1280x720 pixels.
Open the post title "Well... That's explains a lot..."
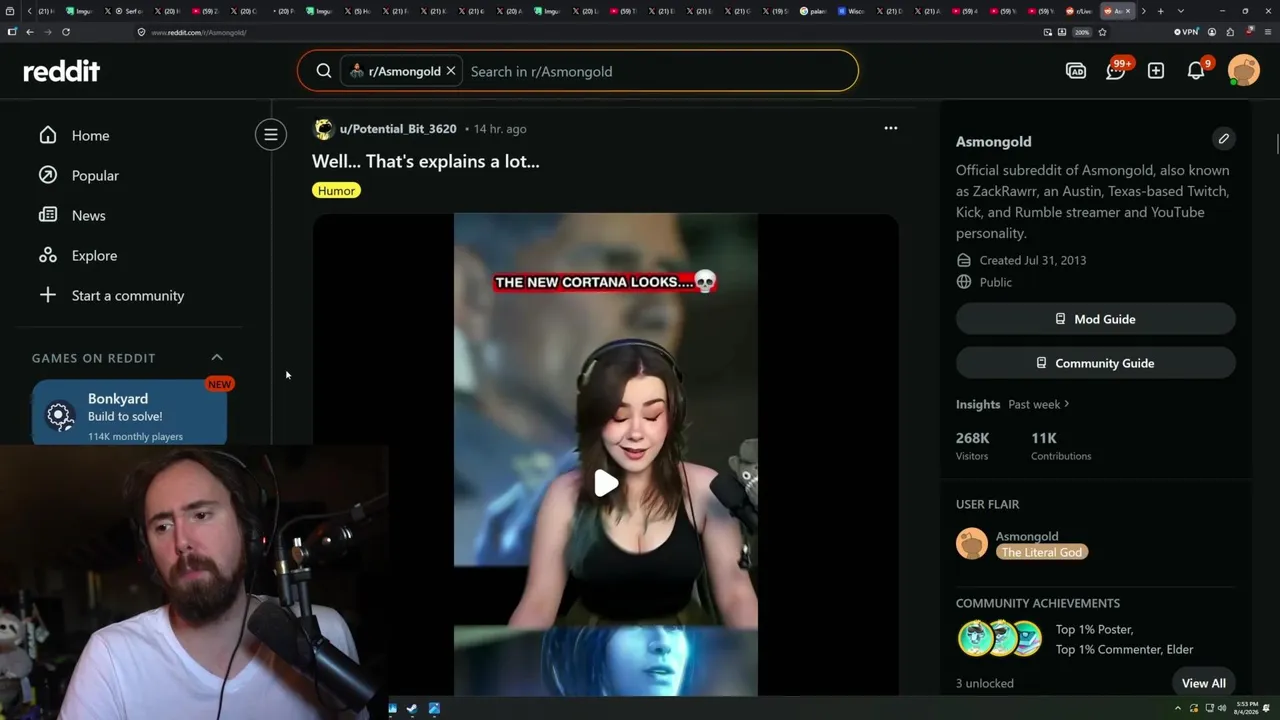pyautogui.click(x=426, y=161)
